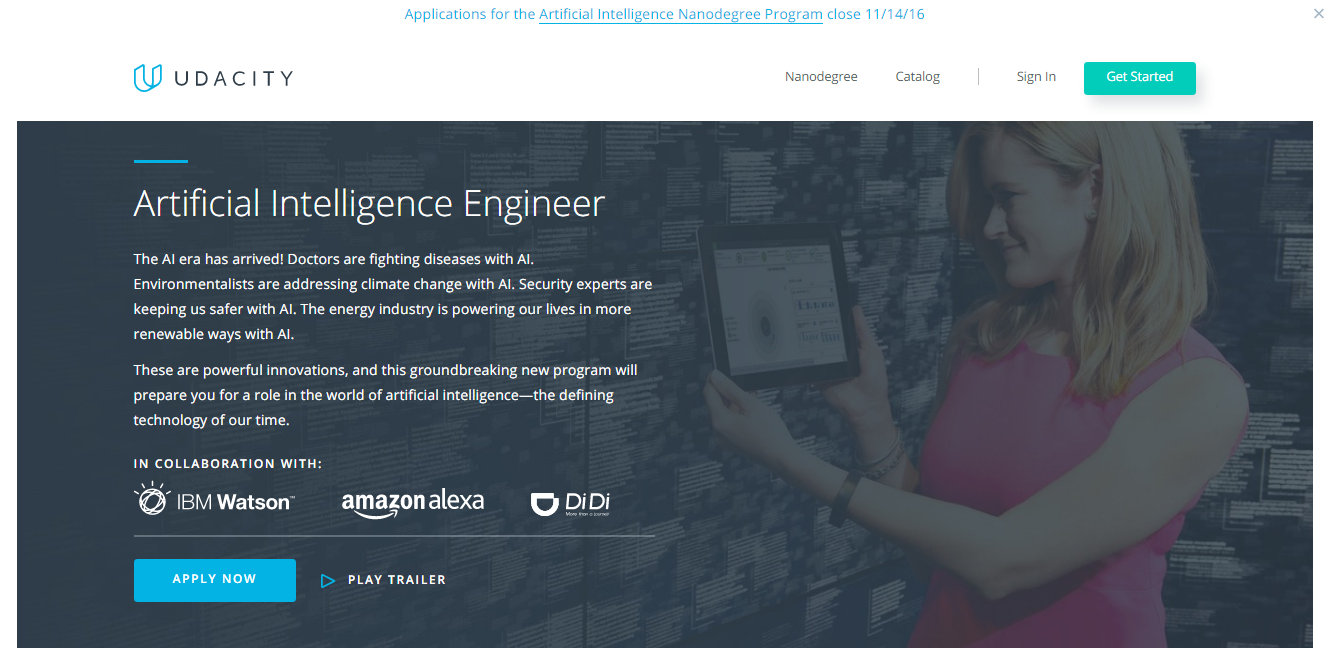
Task: Click the Sign In link
Action: click(1036, 77)
